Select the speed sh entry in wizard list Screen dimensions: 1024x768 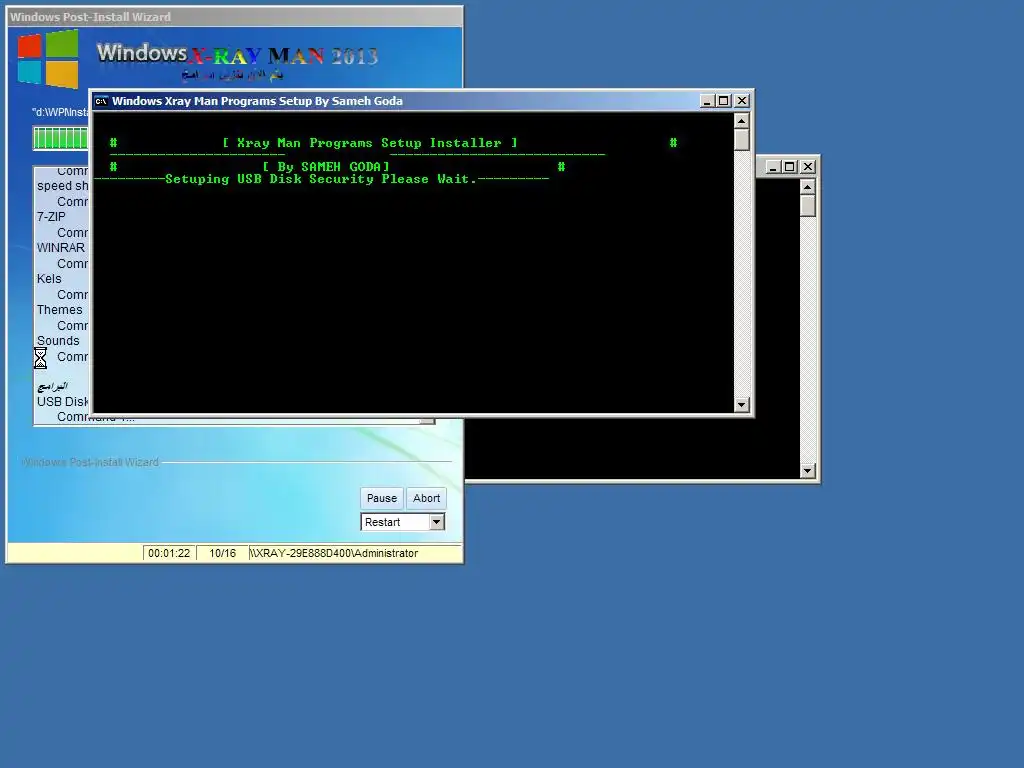(x=63, y=186)
